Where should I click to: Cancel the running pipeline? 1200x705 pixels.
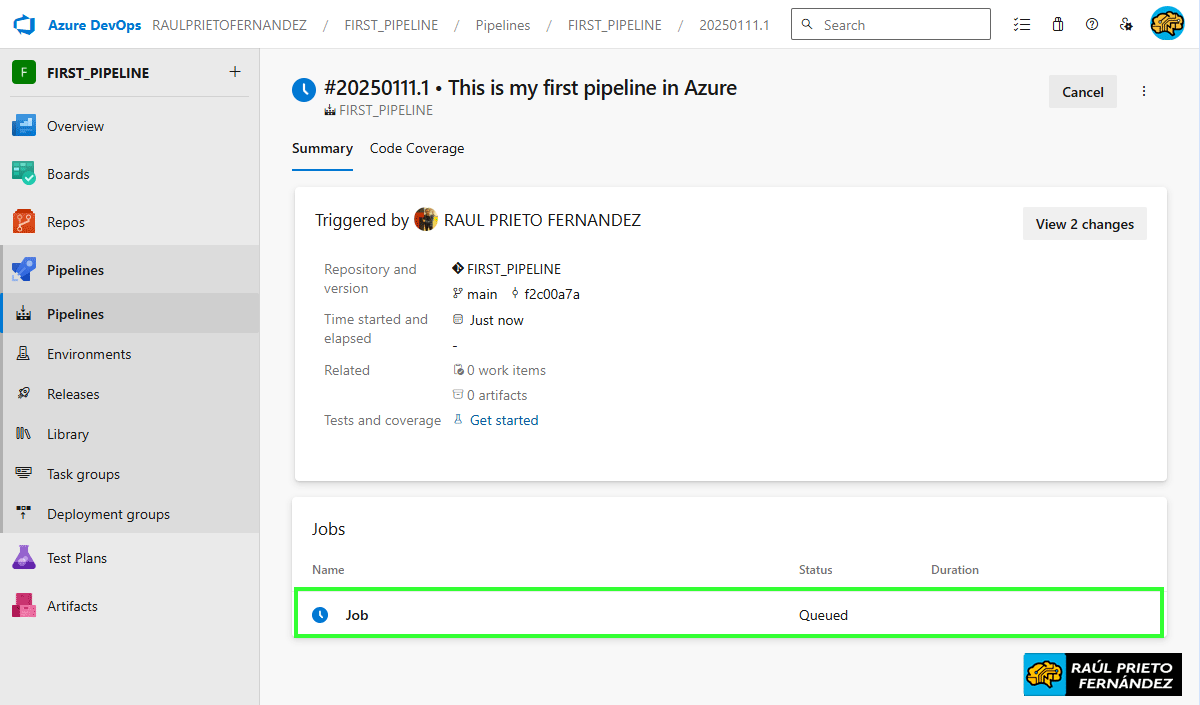(x=1082, y=92)
